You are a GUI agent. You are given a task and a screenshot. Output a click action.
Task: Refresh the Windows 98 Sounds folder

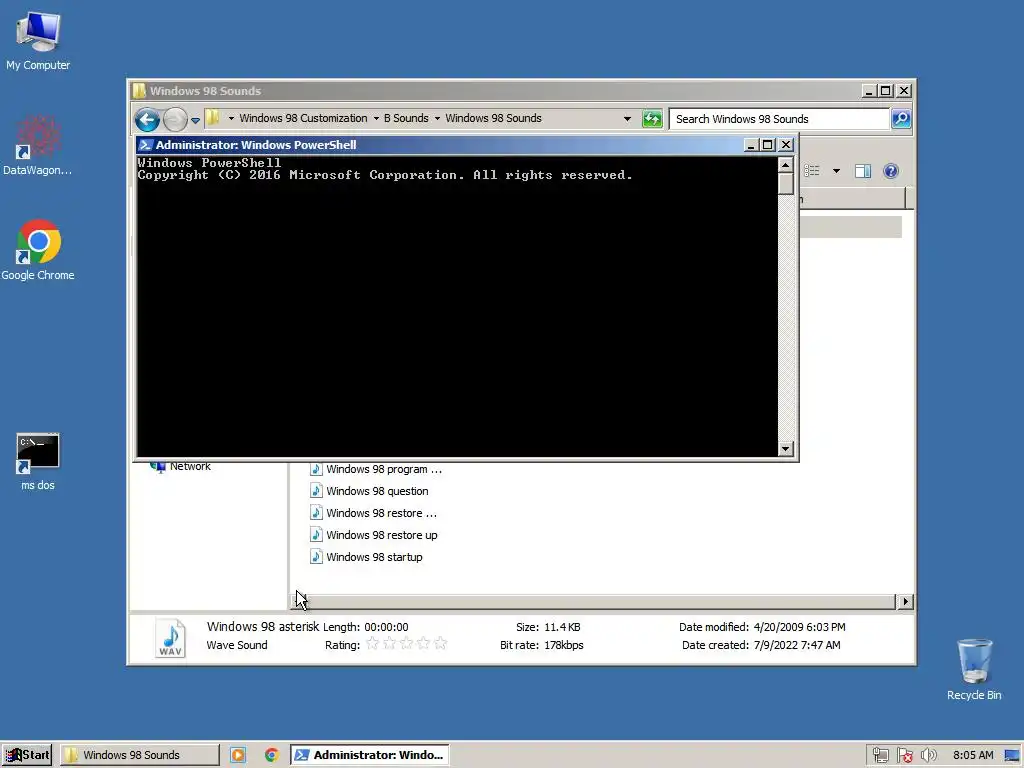tap(652, 119)
